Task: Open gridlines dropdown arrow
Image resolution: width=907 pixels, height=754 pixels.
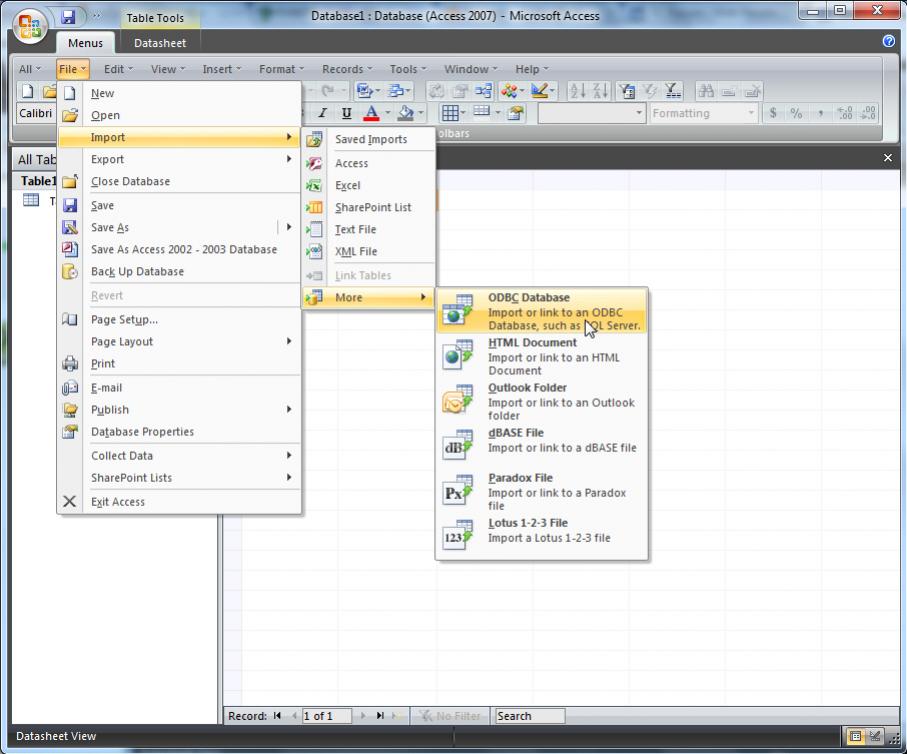Action: tap(463, 113)
